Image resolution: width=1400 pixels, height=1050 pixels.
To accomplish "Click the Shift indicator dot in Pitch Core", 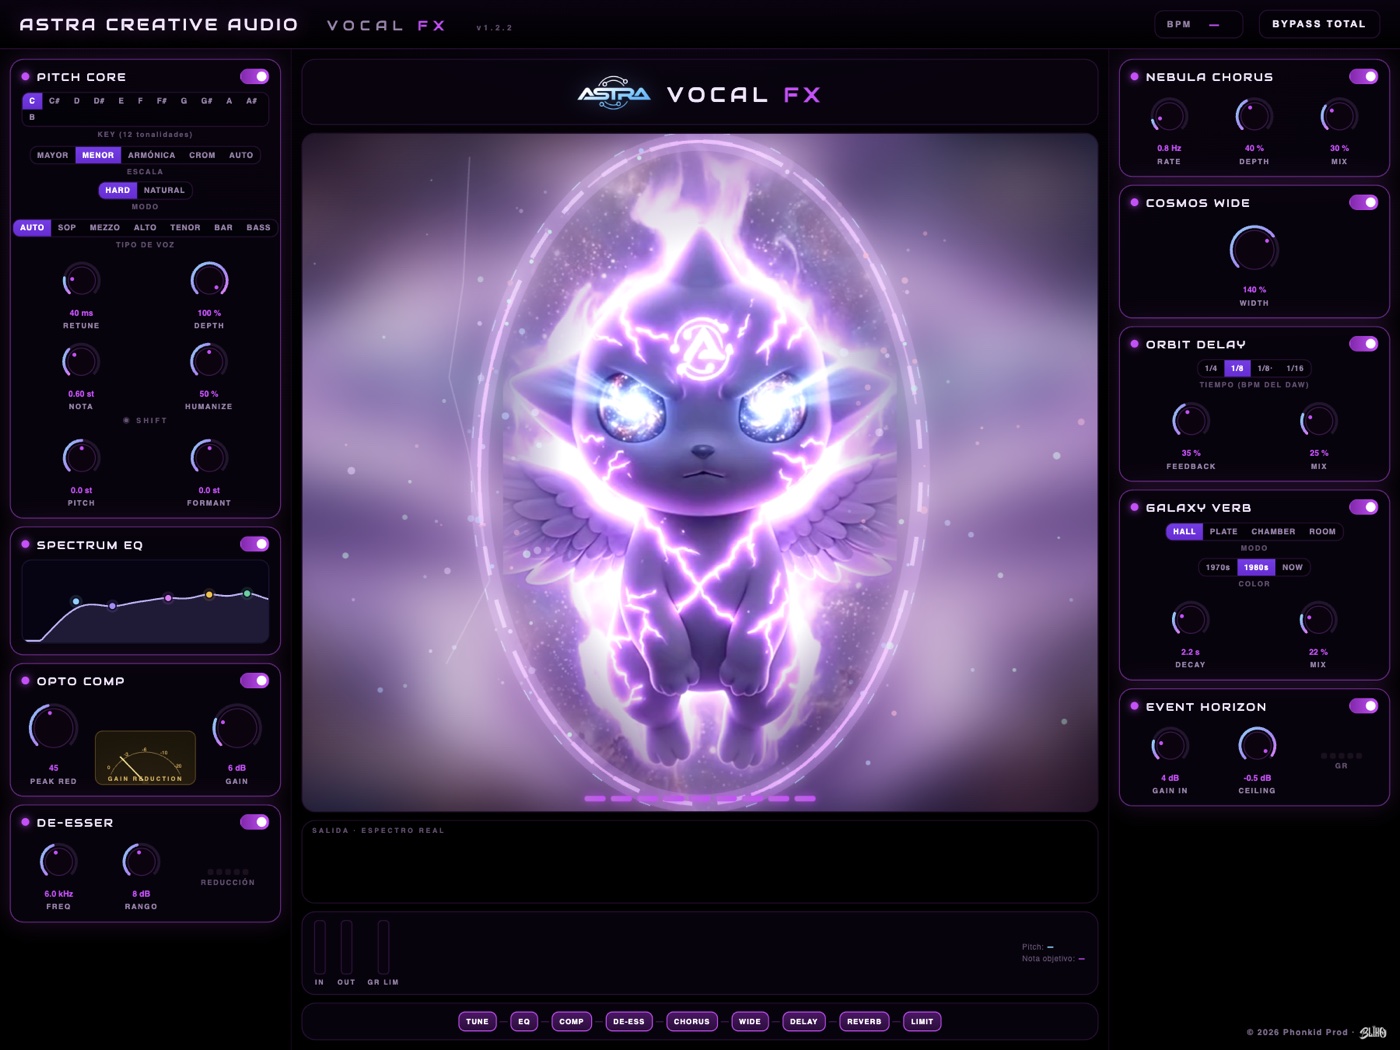I will point(126,421).
